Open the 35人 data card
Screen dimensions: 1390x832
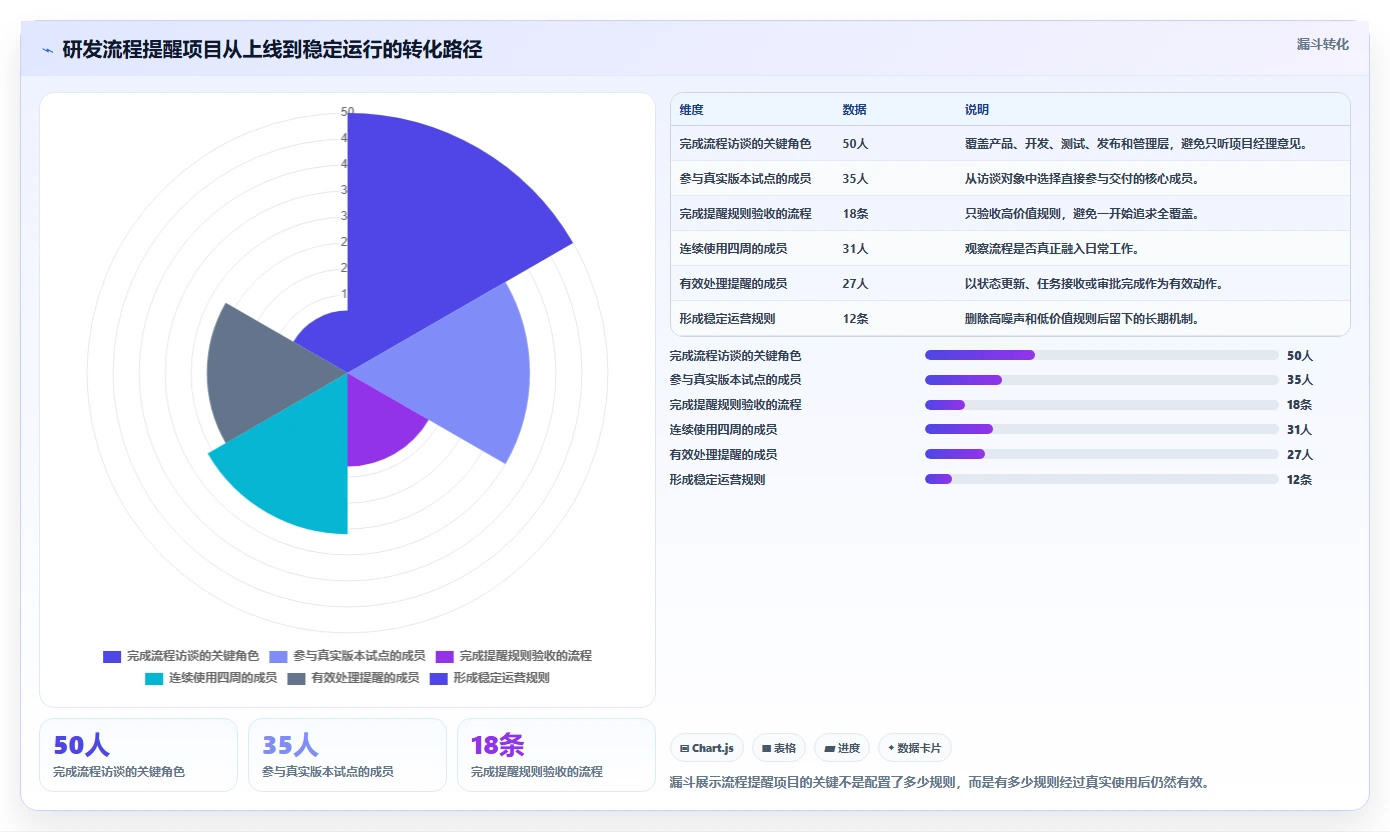click(x=347, y=755)
